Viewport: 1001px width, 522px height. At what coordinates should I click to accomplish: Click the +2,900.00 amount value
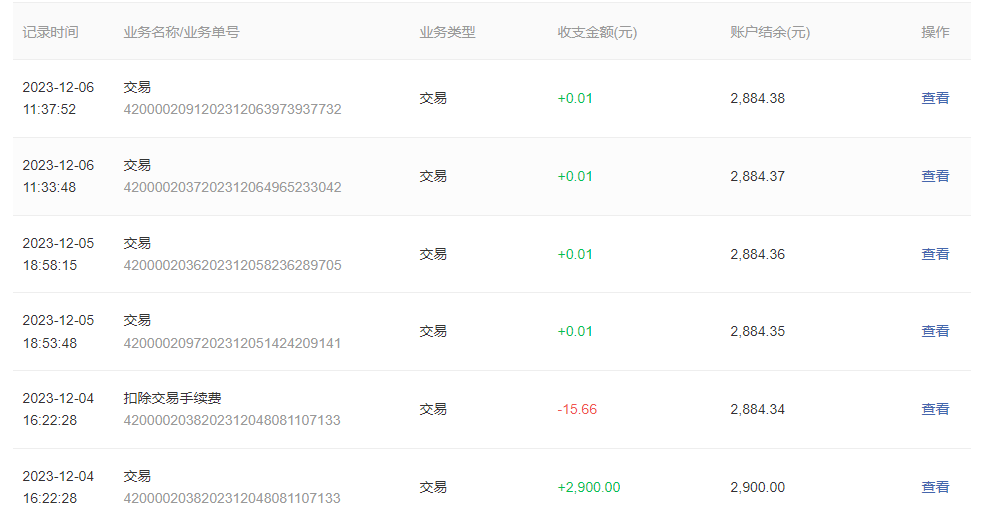[x=589, y=487]
